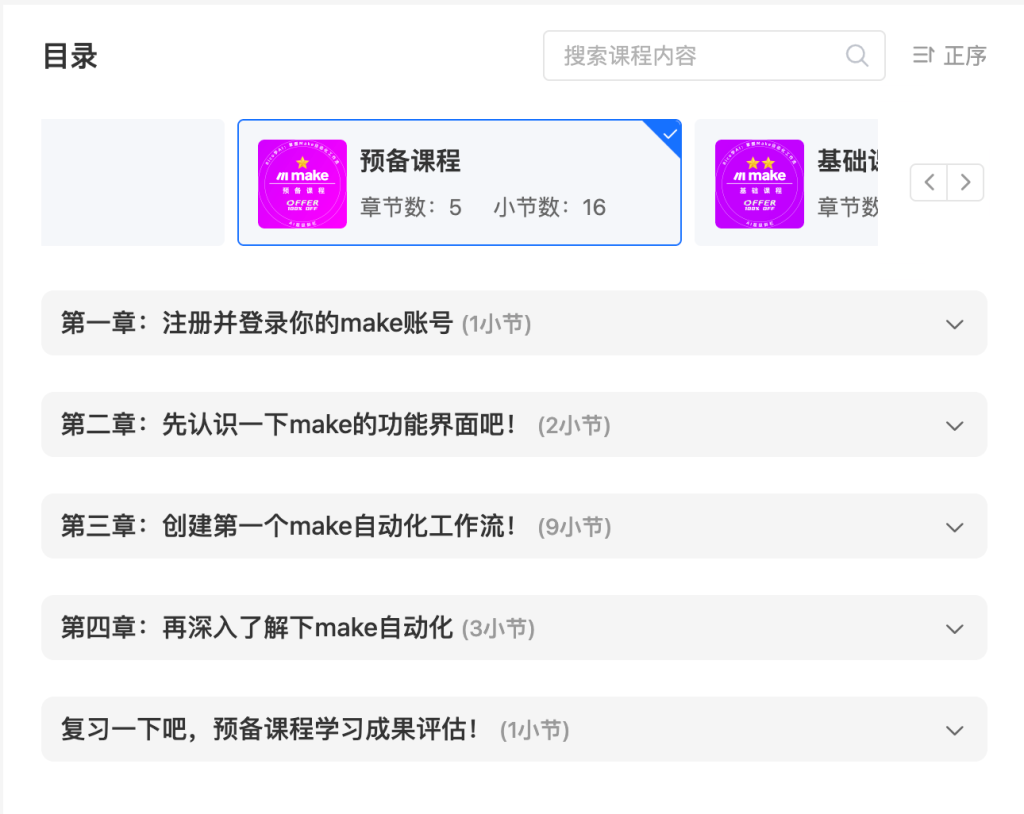Screen dimensions: 1024x814
Task: Click the right arrow to scroll courses
Action: [965, 183]
